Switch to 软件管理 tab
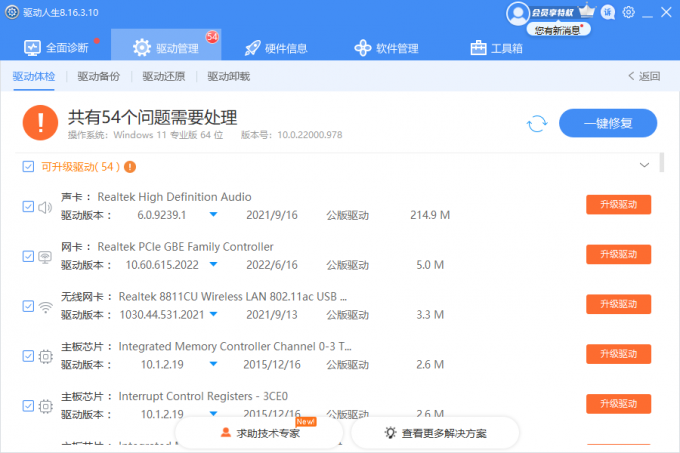The height and width of the screenshot is (453, 680). tap(386, 48)
